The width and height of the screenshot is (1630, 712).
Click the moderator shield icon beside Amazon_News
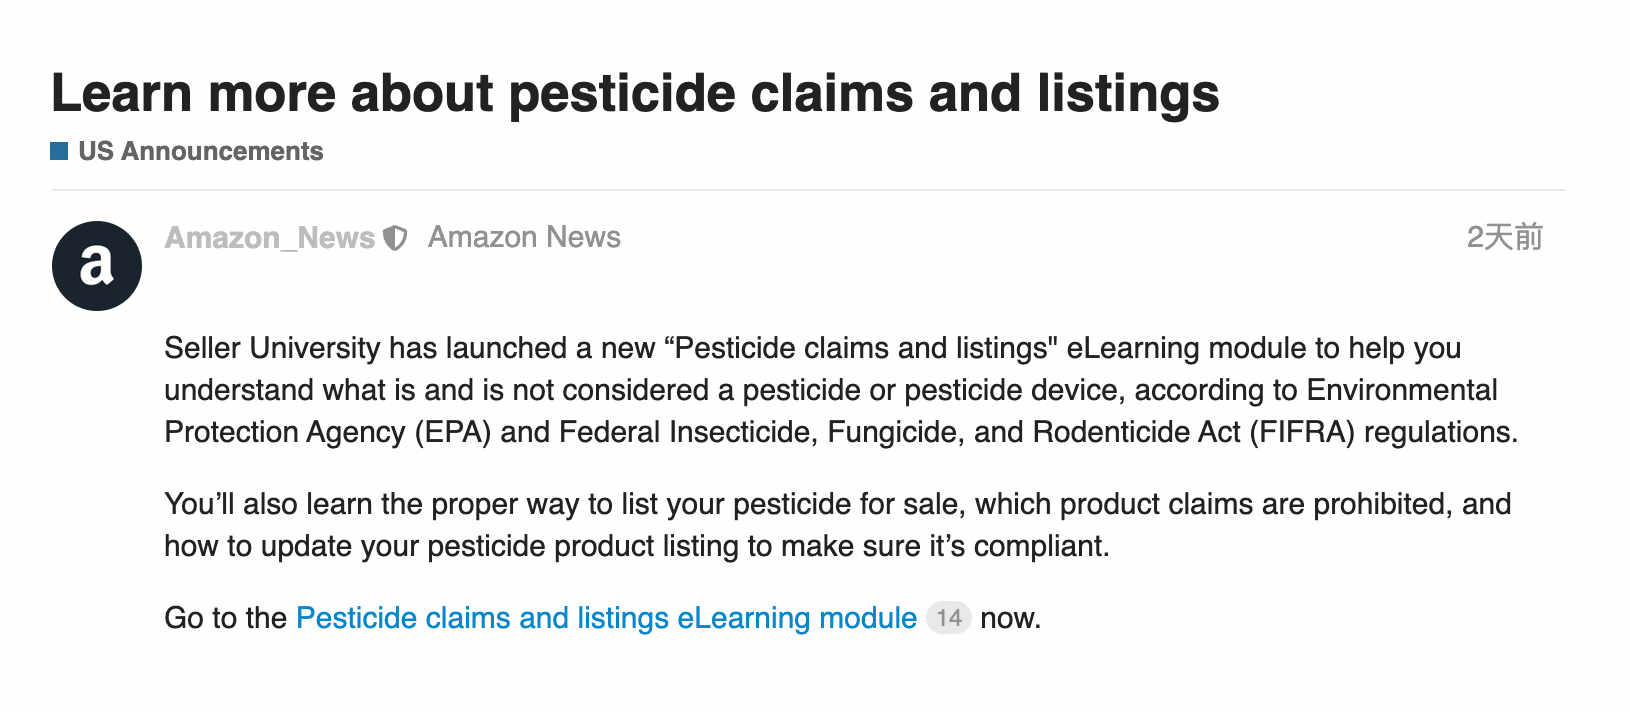point(396,238)
